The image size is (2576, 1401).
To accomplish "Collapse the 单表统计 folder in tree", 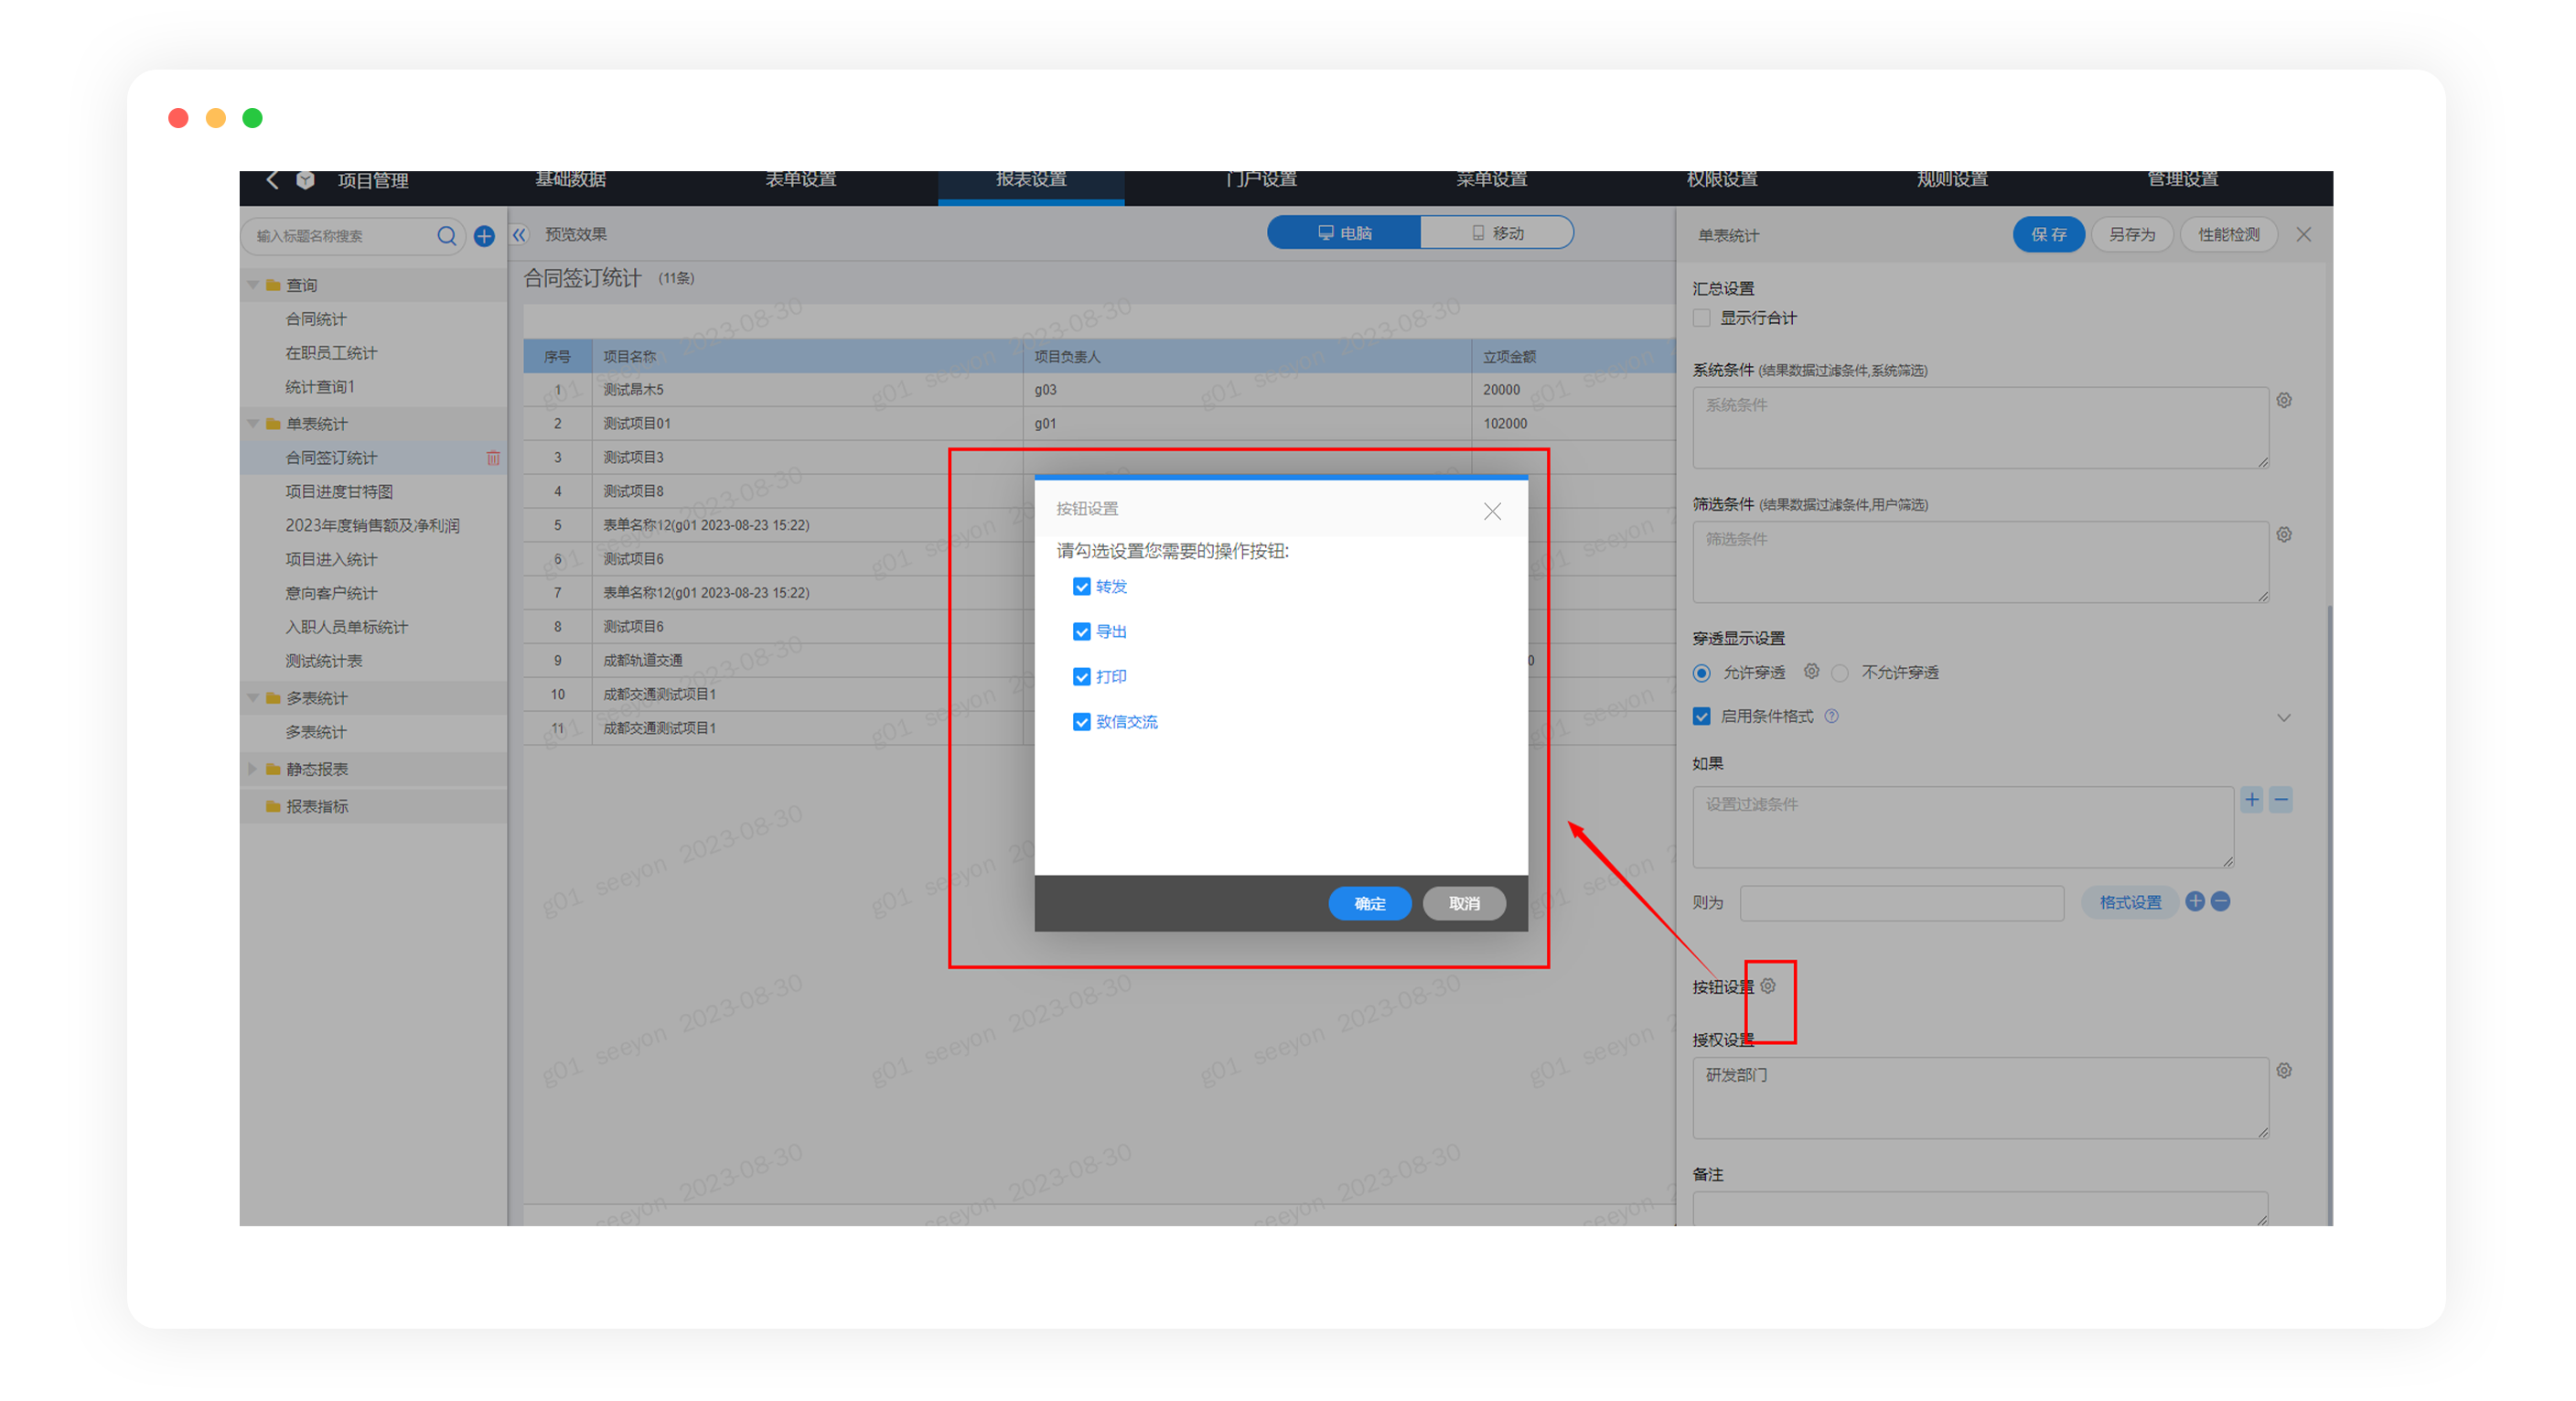I will click(x=253, y=424).
